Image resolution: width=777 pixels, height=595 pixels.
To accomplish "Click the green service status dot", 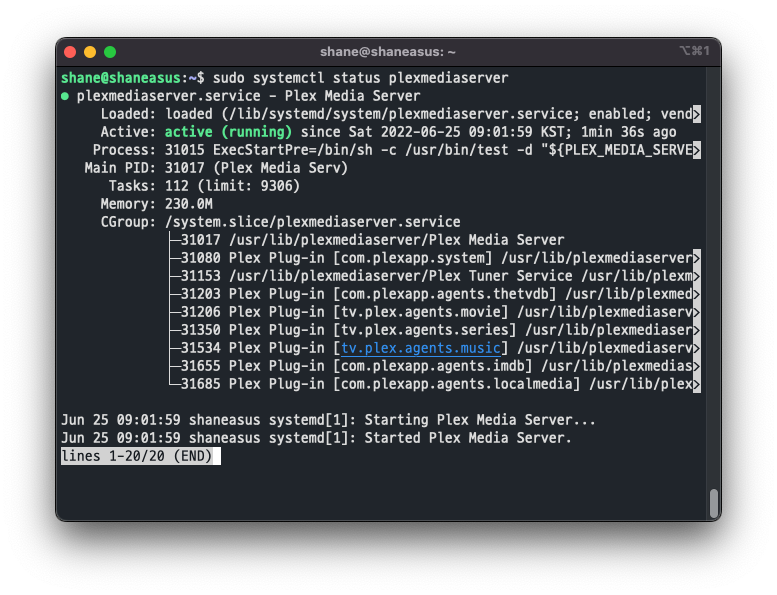I will [65, 96].
